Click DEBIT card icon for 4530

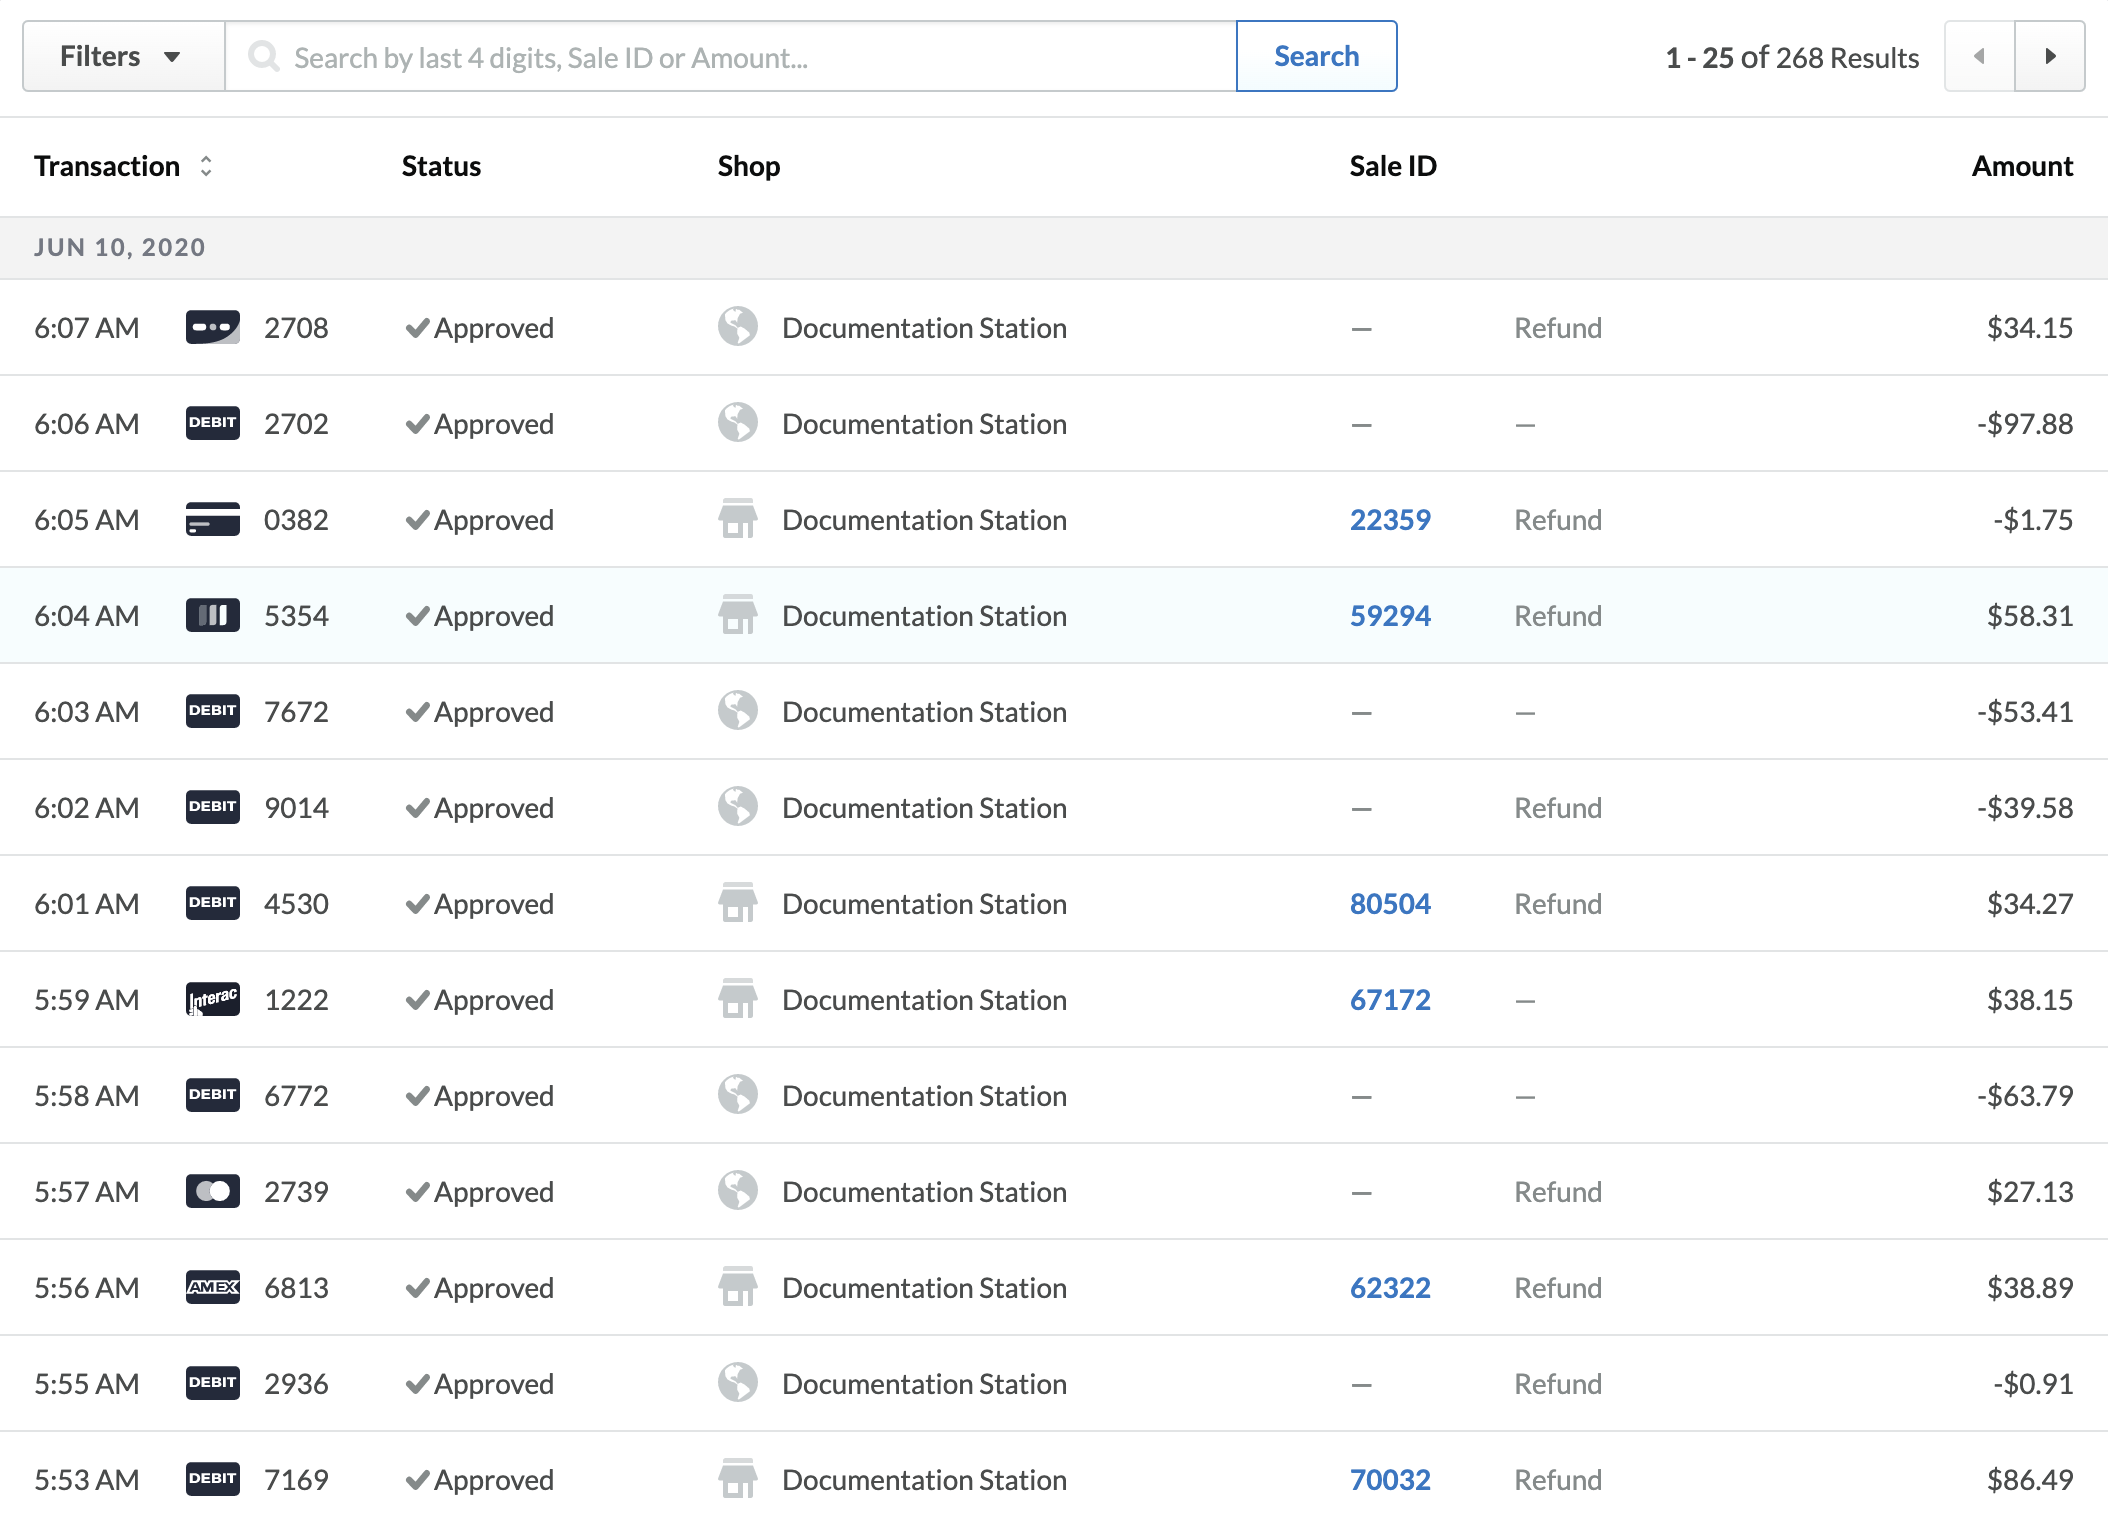[x=213, y=903]
